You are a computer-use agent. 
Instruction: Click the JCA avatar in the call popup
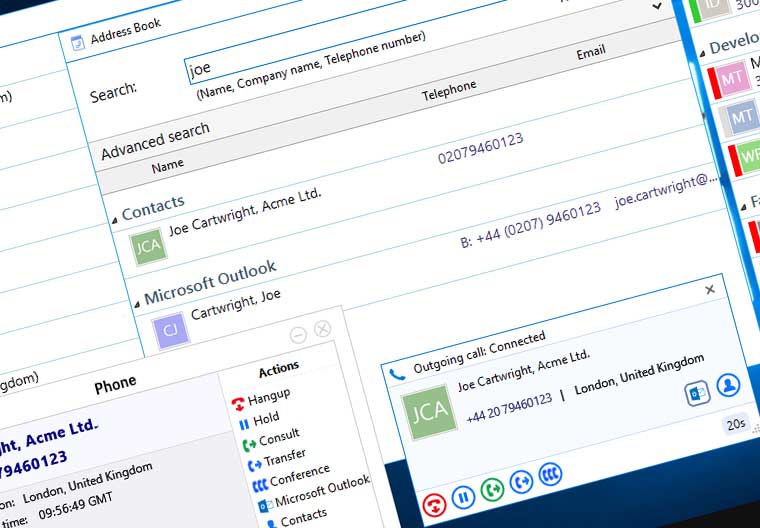point(429,413)
